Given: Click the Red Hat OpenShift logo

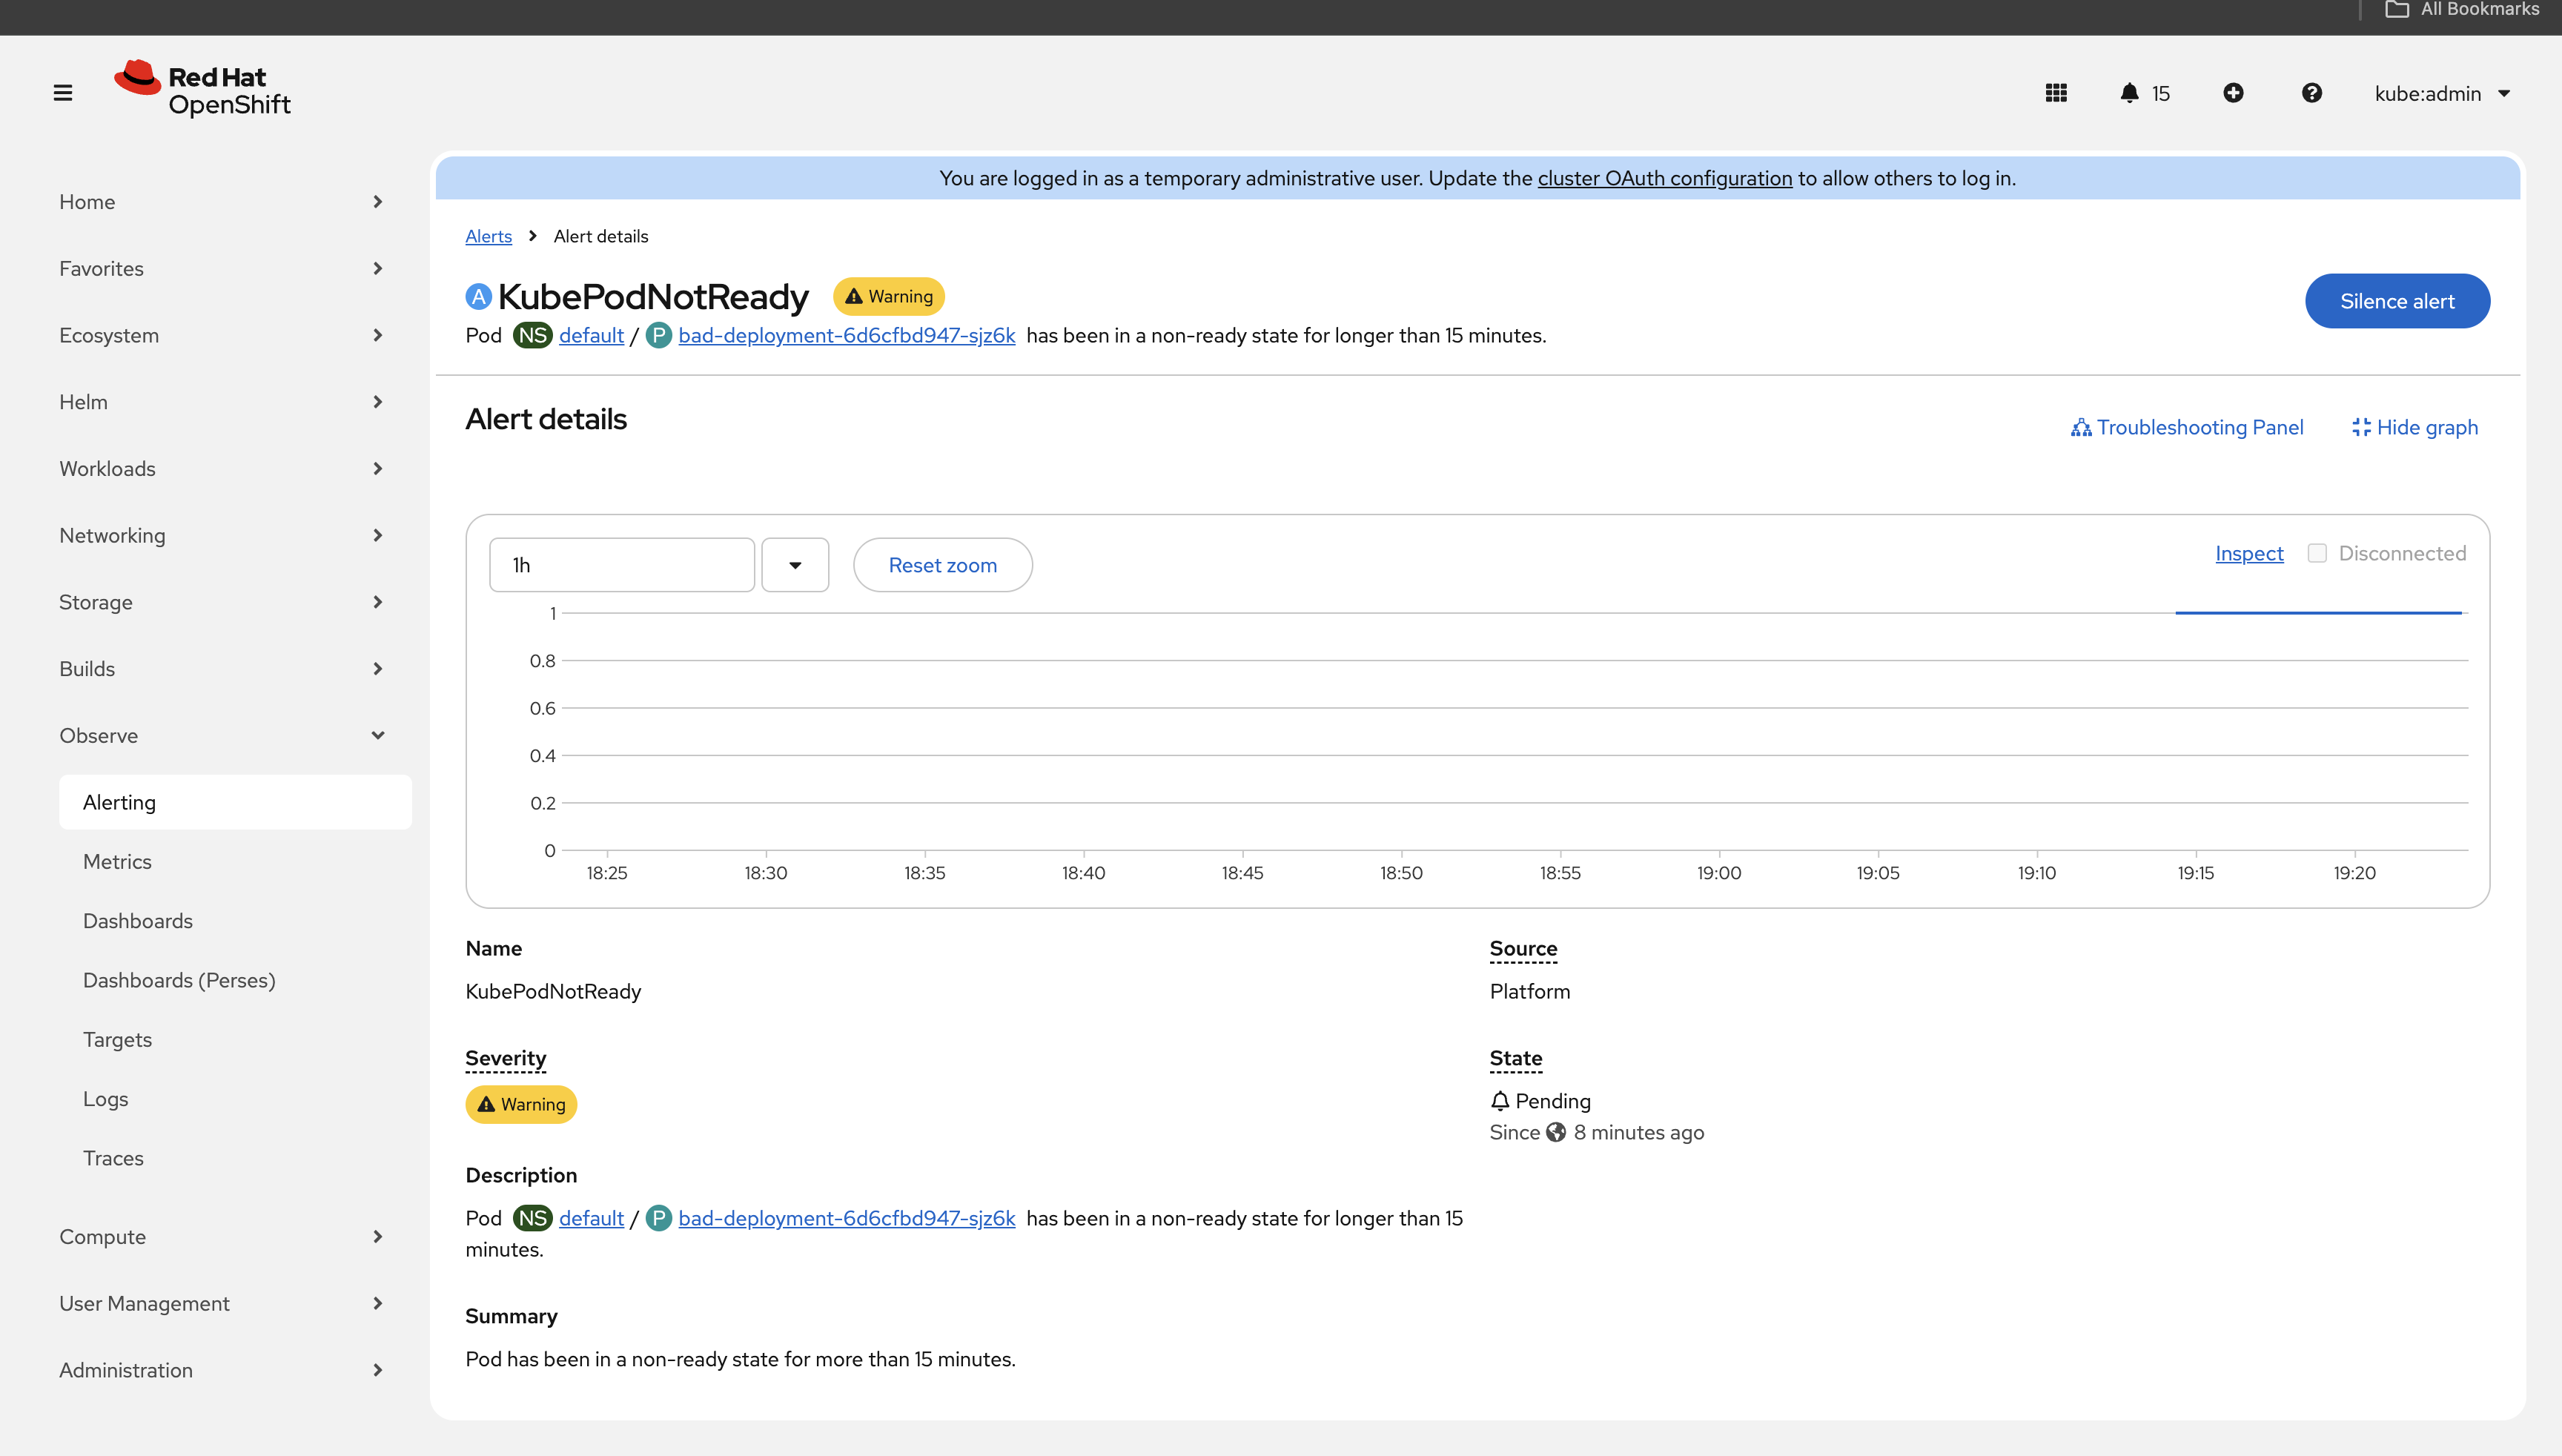Looking at the screenshot, I should (203, 90).
